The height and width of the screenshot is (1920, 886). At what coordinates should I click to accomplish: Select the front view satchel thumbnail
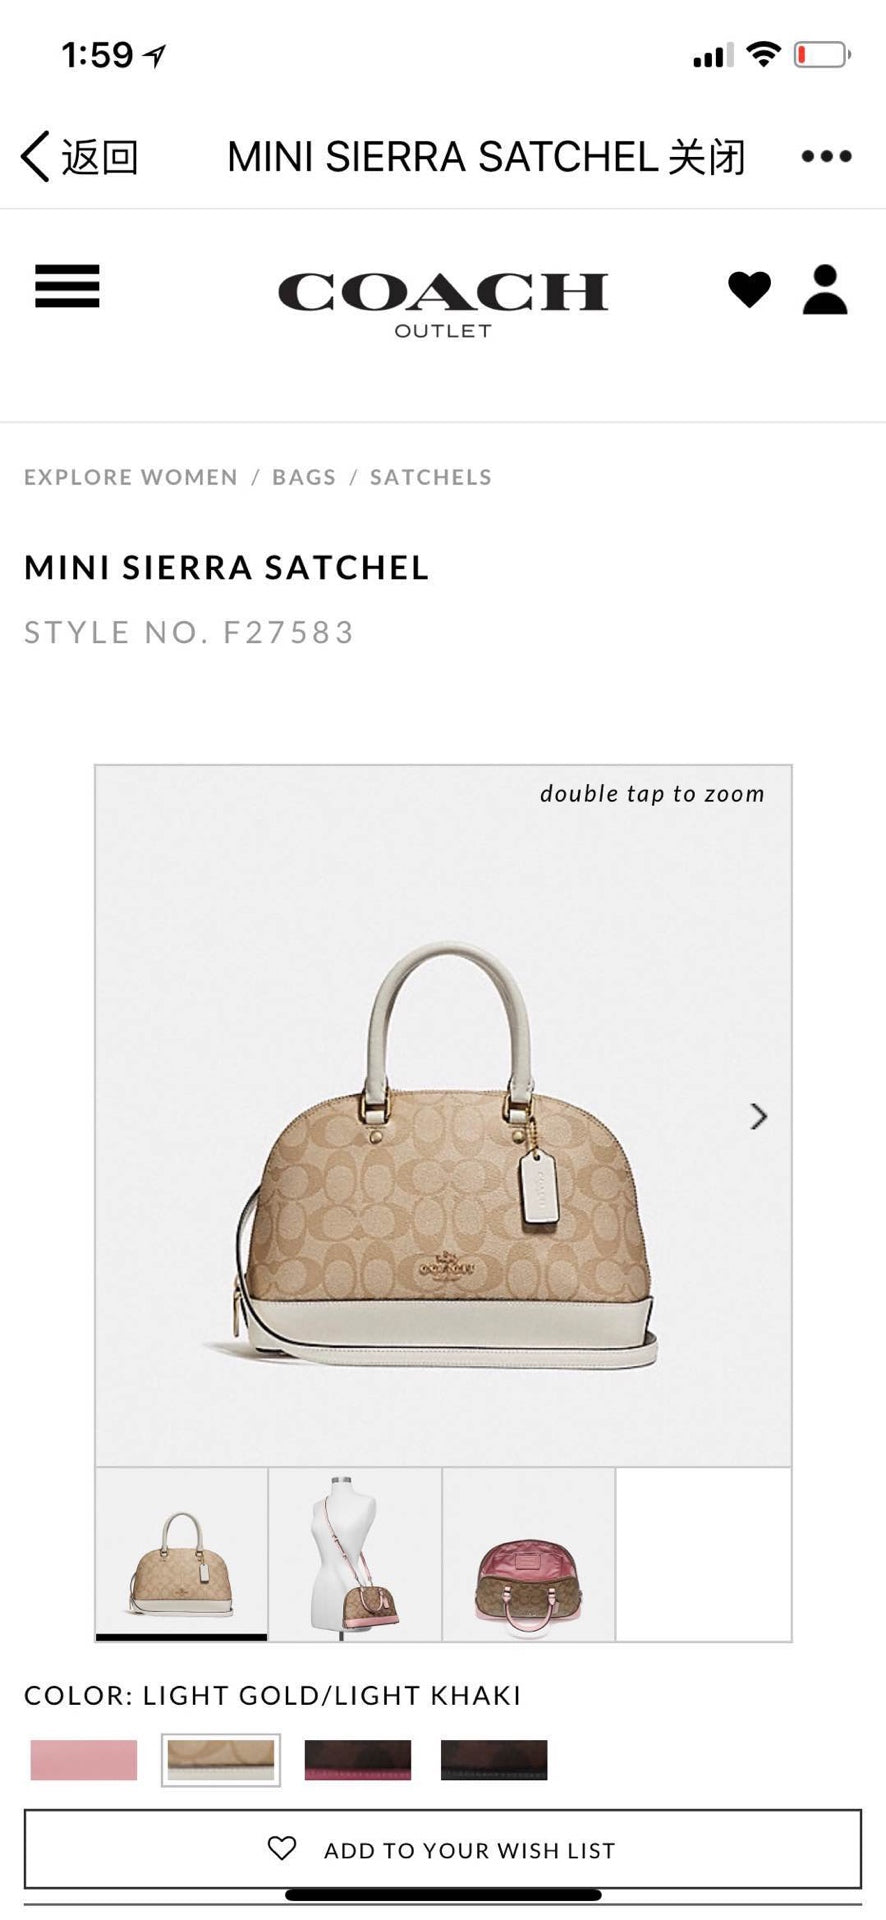182,1554
